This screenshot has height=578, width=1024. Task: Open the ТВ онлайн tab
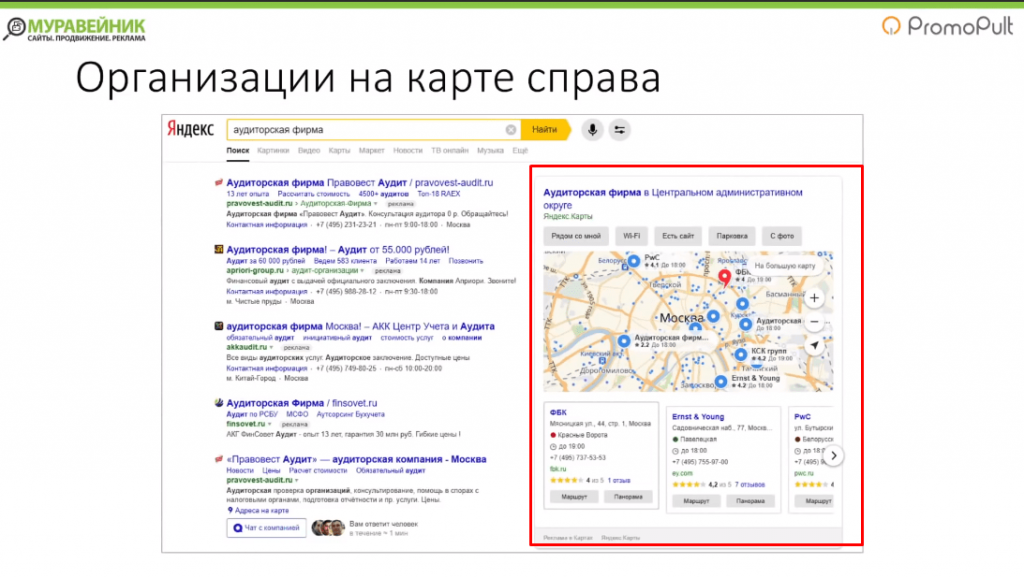pyautogui.click(x=449, y=151)
